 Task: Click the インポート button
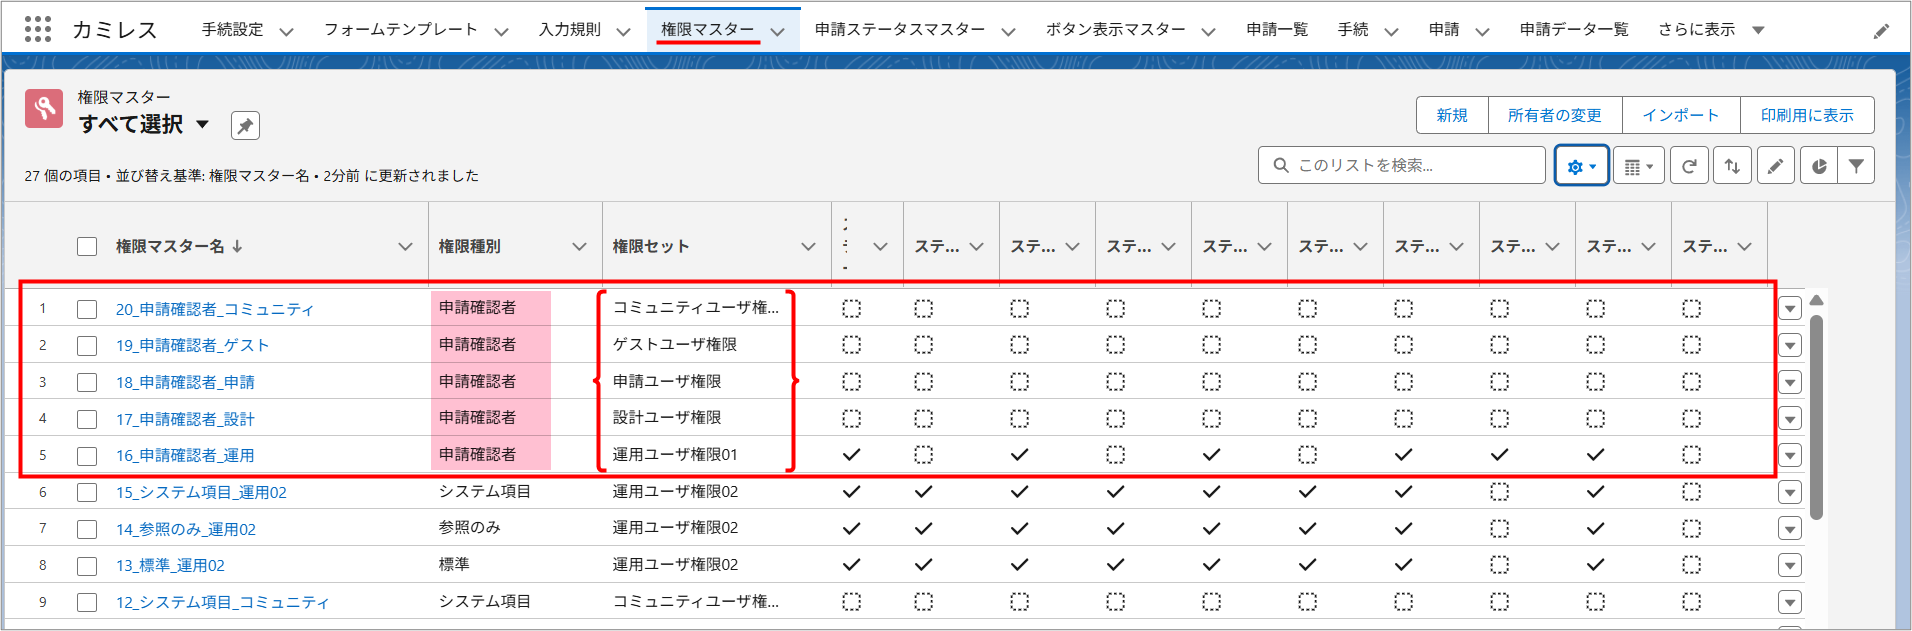pyautogui.click(x=1681, y=115)
